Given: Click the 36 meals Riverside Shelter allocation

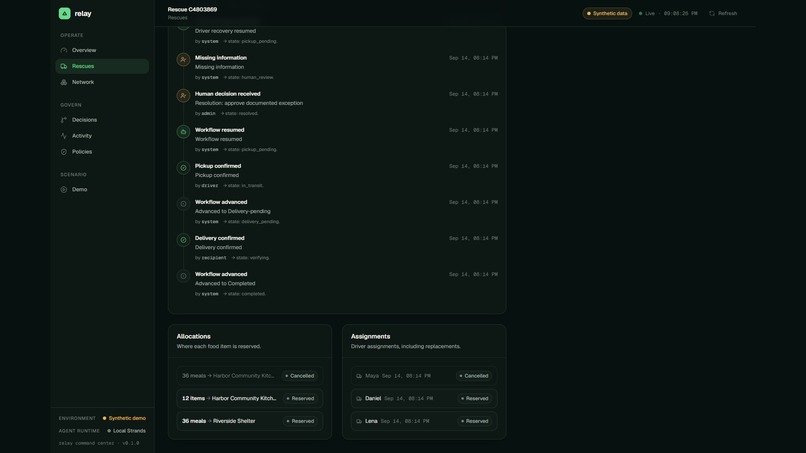Looking at the screenshot, I should point(250,421).
